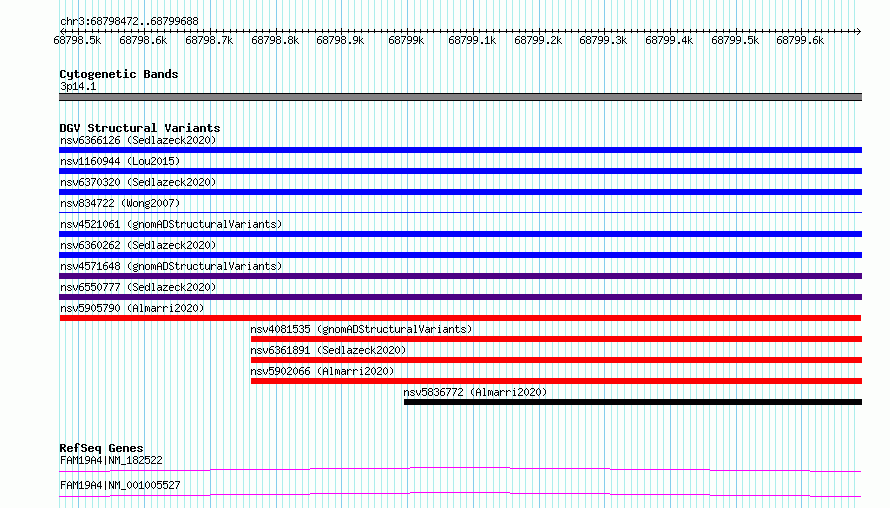Click the blue bar under nsv4521061
The image size is (890, 508).
coord(460,234)
